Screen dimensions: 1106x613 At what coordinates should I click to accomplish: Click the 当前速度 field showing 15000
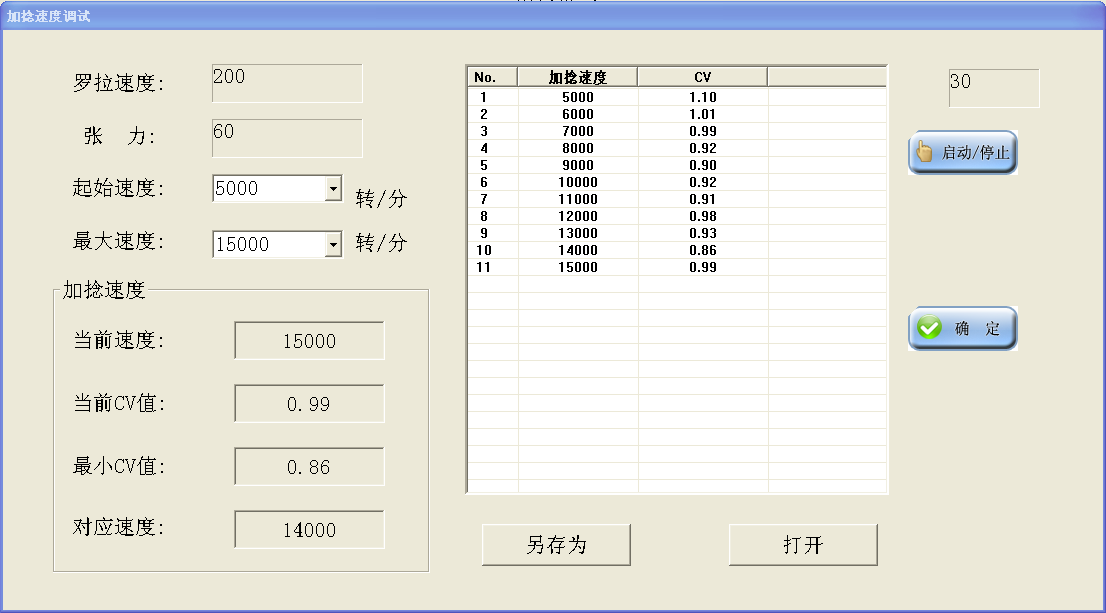tap(309, 341)
